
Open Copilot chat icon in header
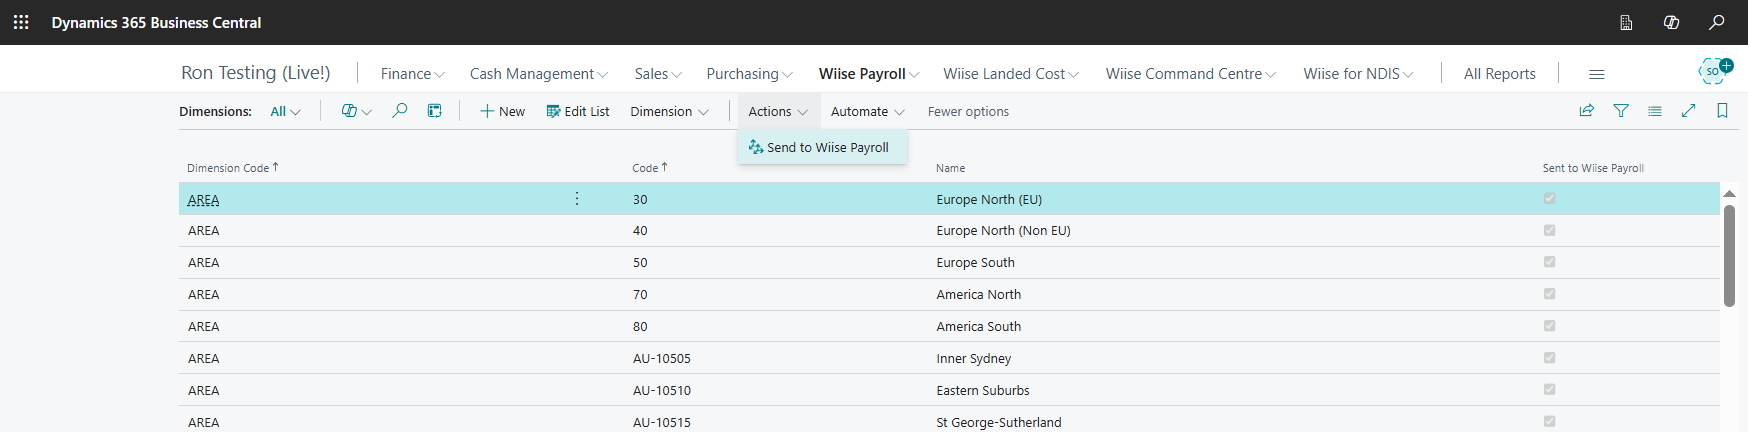click(x=1671, y=22)
